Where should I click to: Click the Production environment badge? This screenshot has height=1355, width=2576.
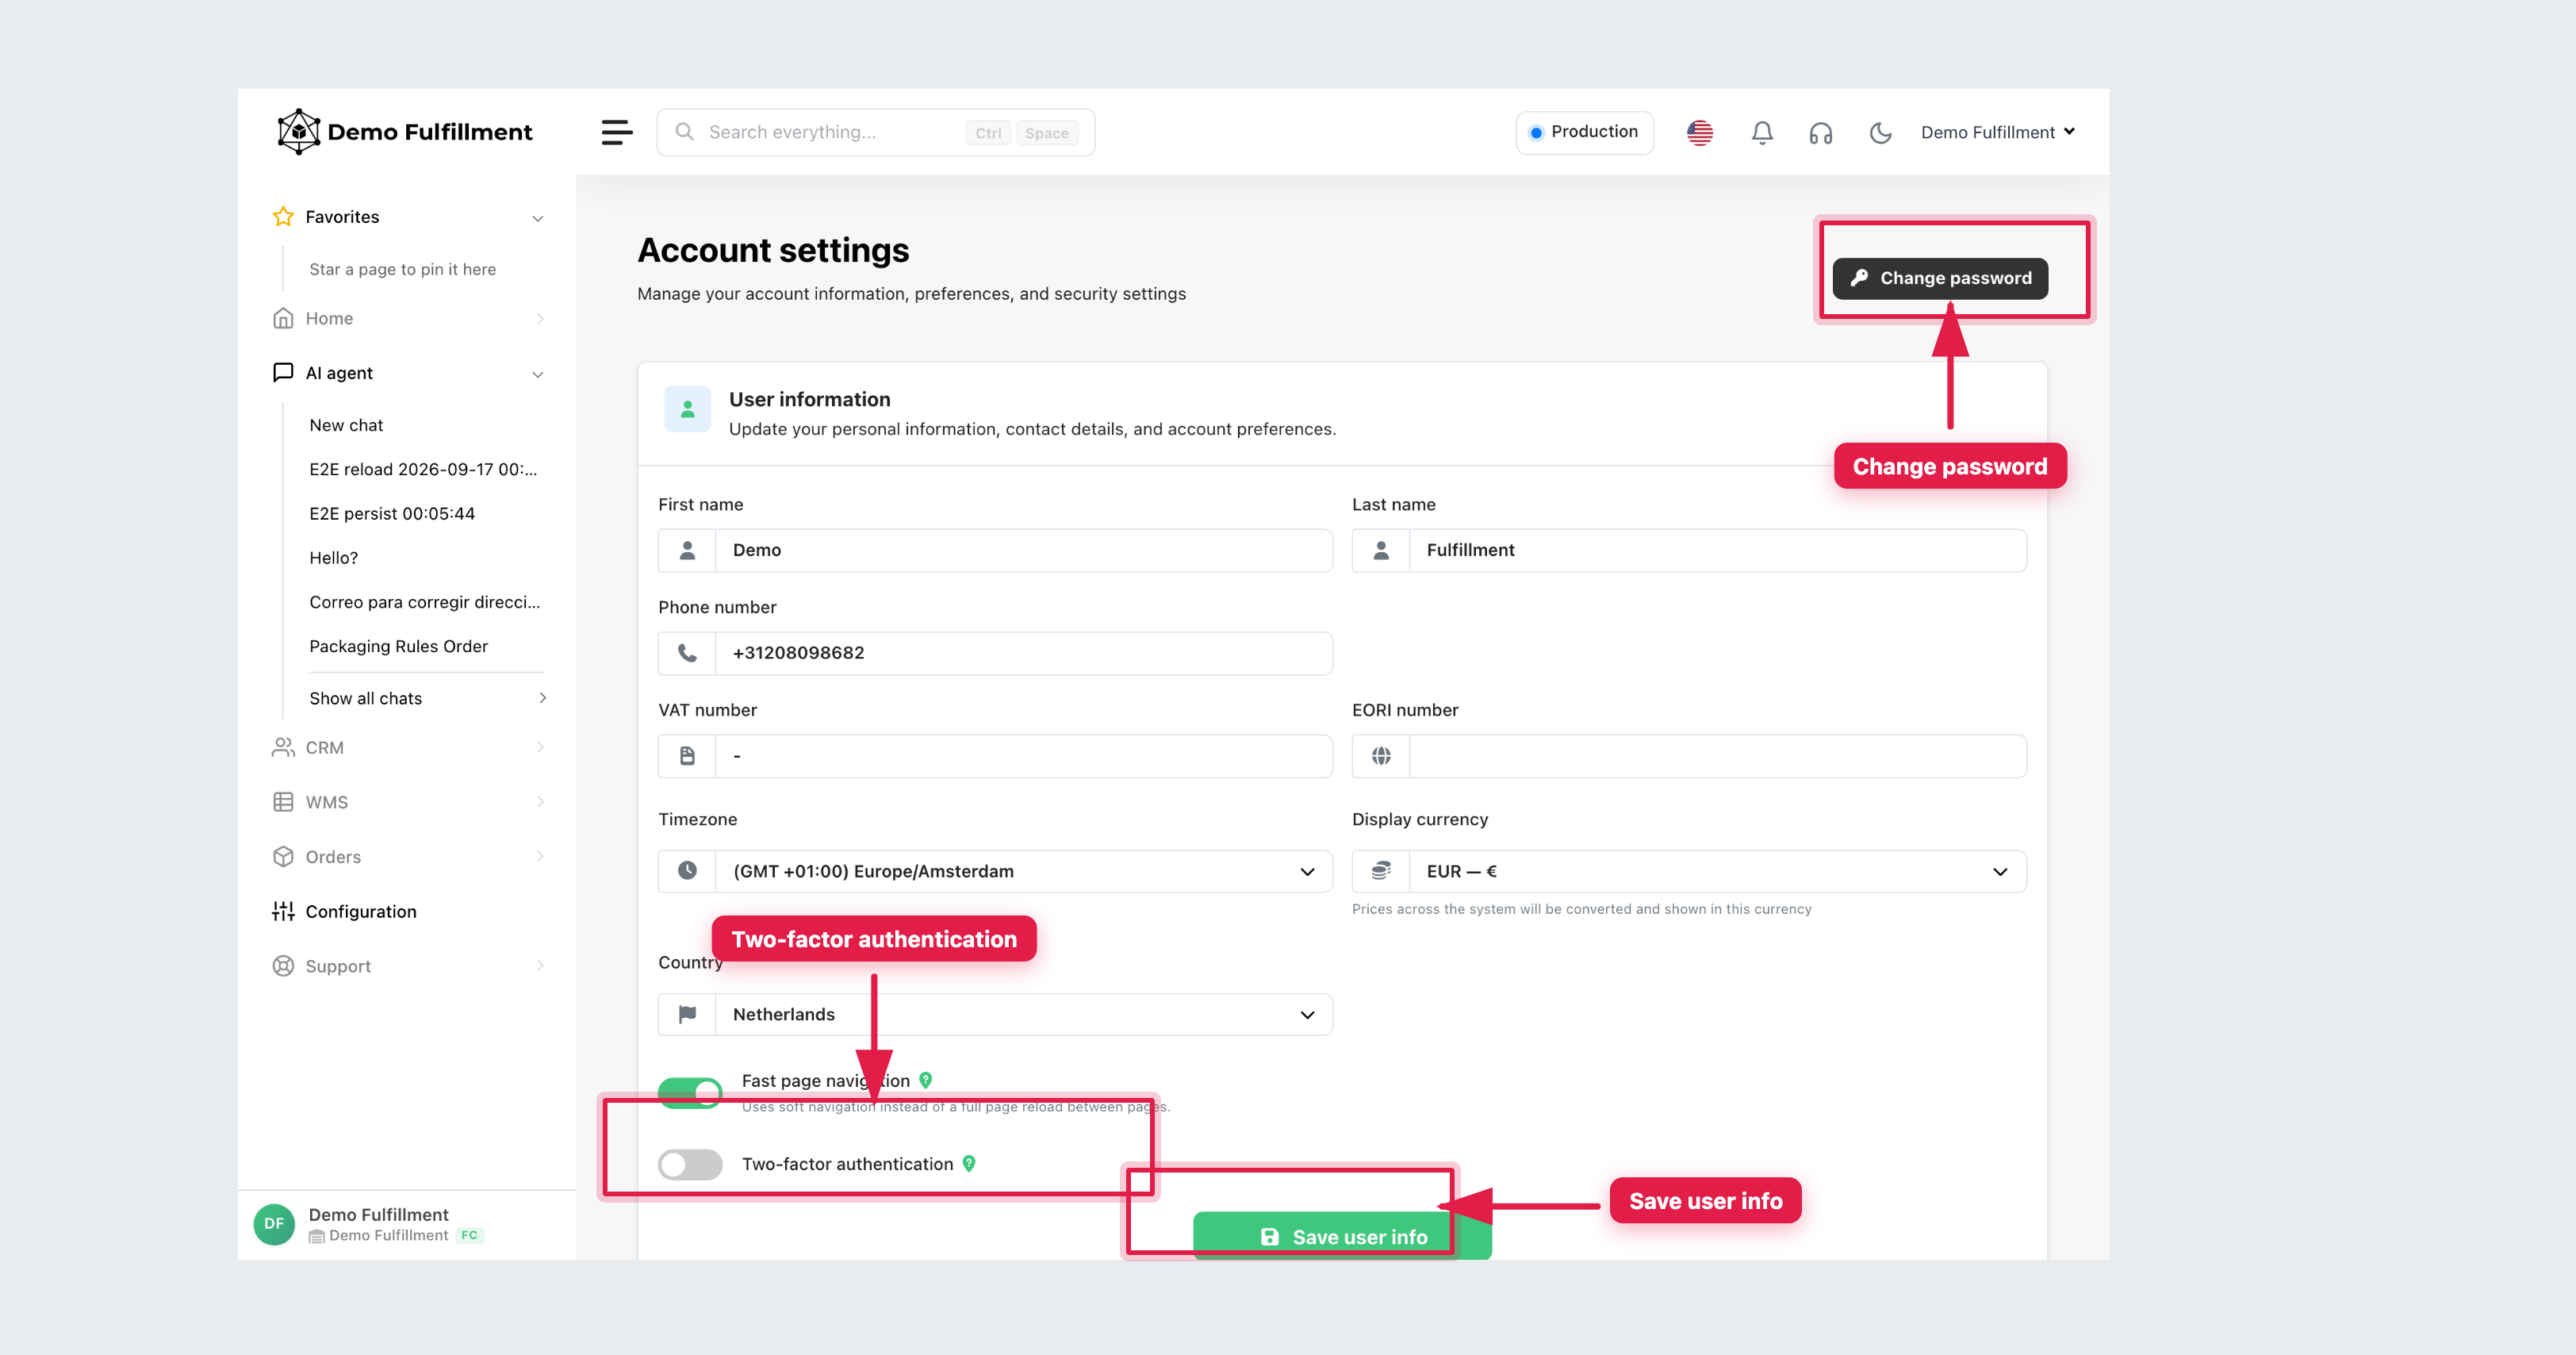[1584, 132]
